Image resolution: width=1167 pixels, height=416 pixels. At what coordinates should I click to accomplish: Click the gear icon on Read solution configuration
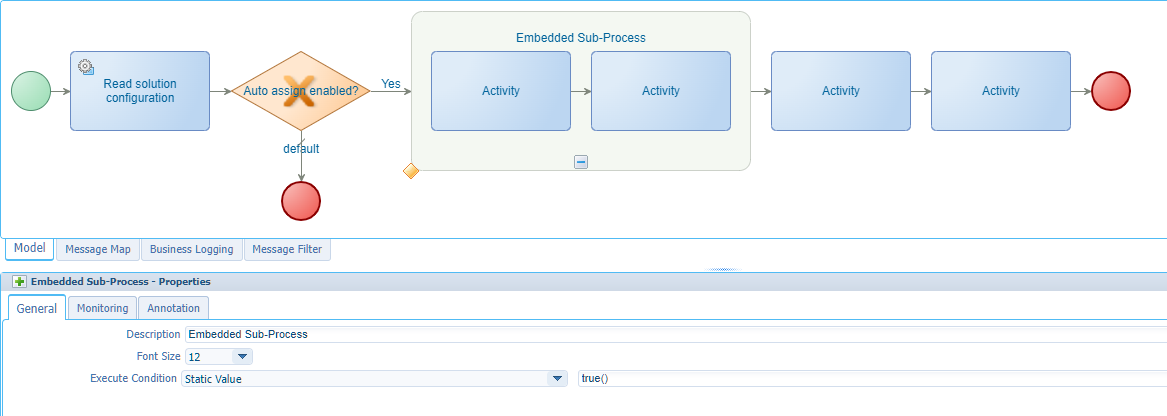86,67
